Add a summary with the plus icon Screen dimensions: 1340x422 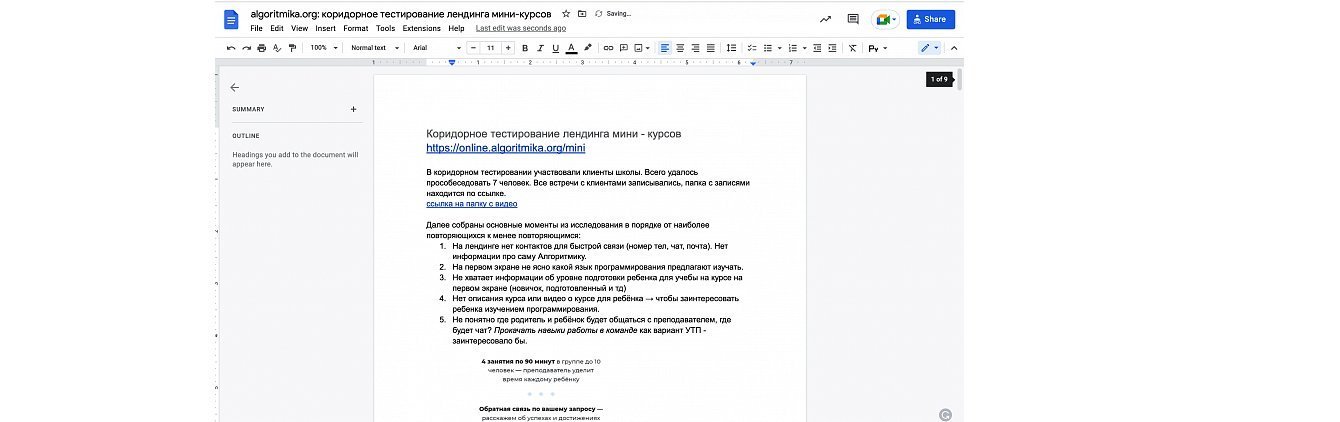[x=353, y=109]
